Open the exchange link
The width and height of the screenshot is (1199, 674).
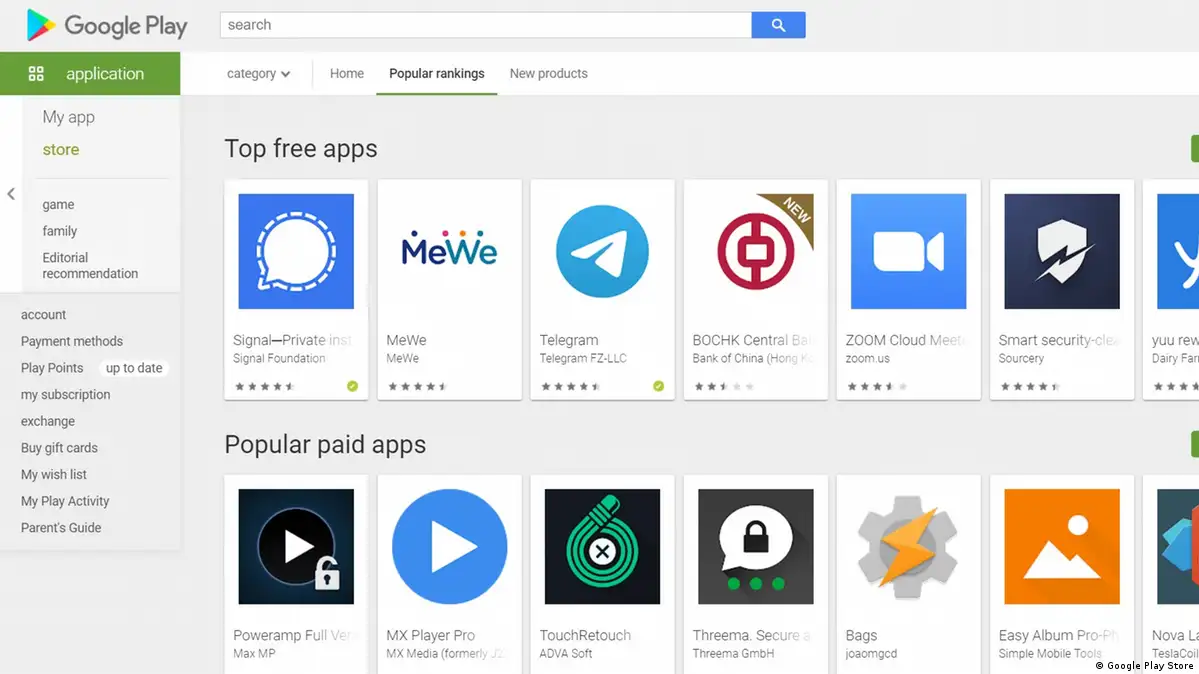[47, 422]
